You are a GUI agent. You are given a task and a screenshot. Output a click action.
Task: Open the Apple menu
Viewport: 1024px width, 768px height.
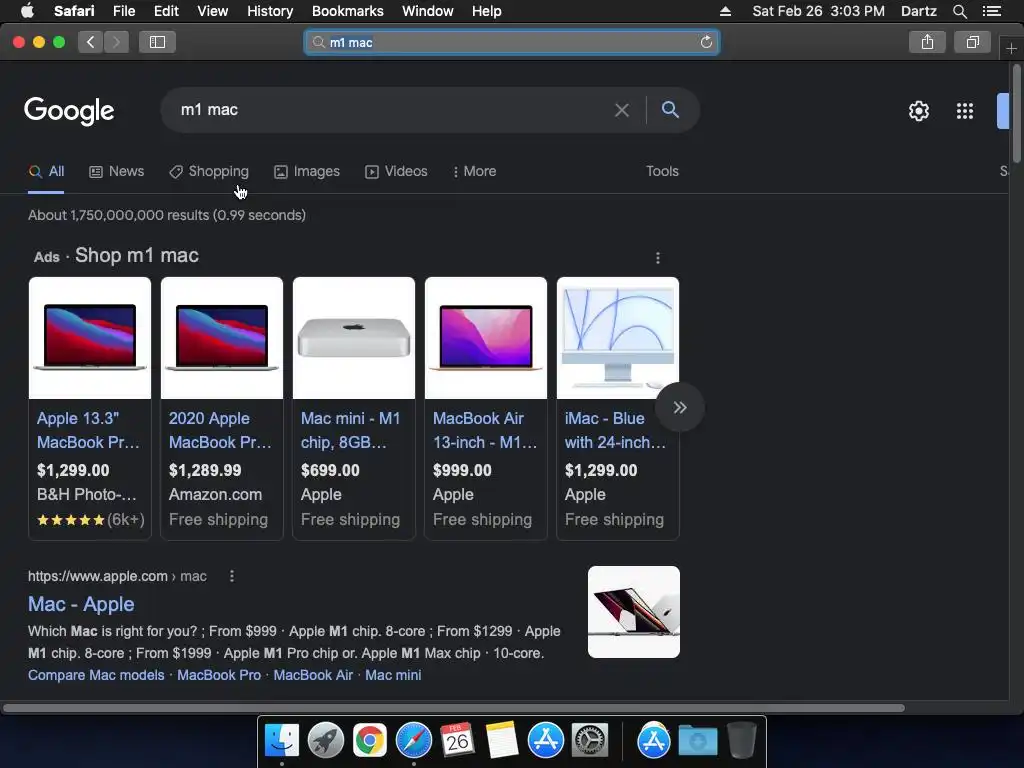pyautogui.click(x=27, y=11)
